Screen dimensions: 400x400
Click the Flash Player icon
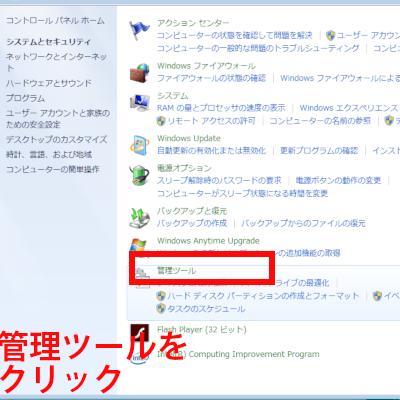coord(139,333)
